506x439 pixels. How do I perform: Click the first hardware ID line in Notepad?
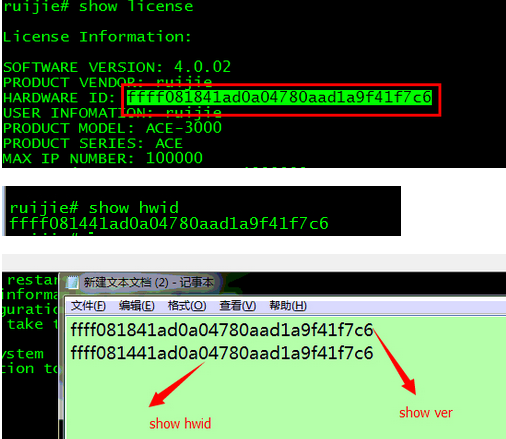222,330
